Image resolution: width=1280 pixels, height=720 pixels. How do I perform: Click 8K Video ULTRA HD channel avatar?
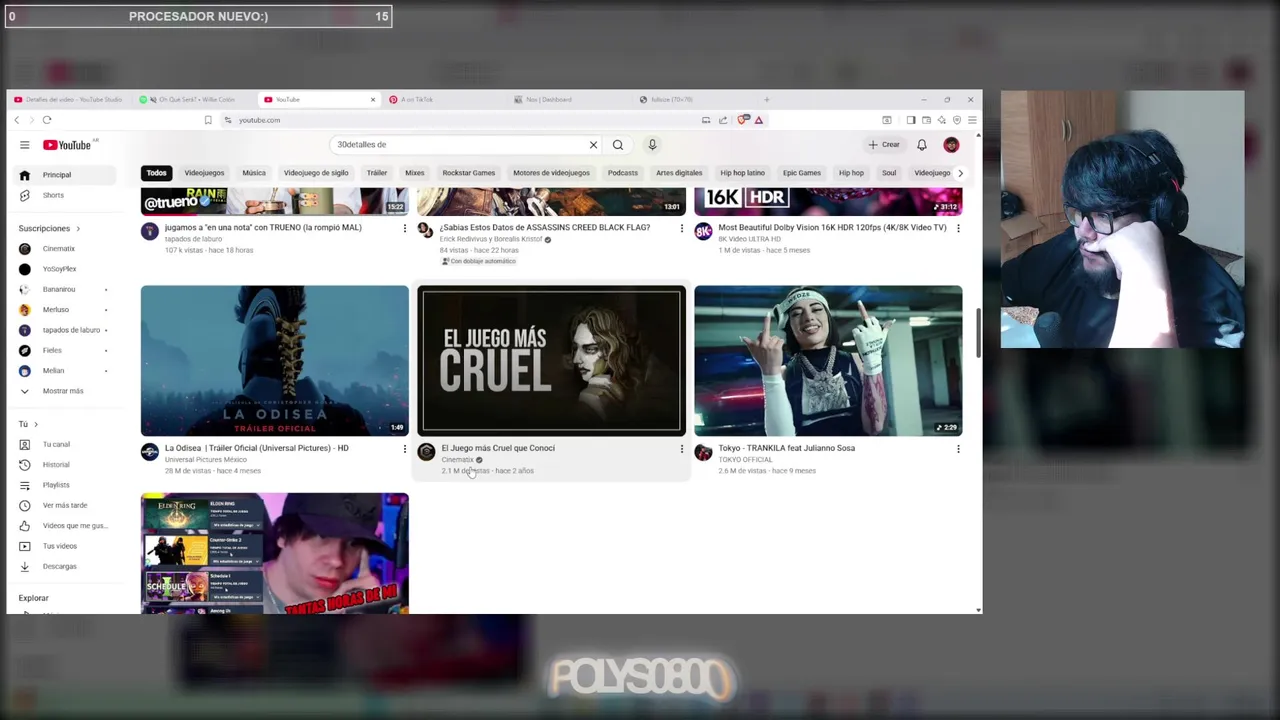(x=703, y=231)
